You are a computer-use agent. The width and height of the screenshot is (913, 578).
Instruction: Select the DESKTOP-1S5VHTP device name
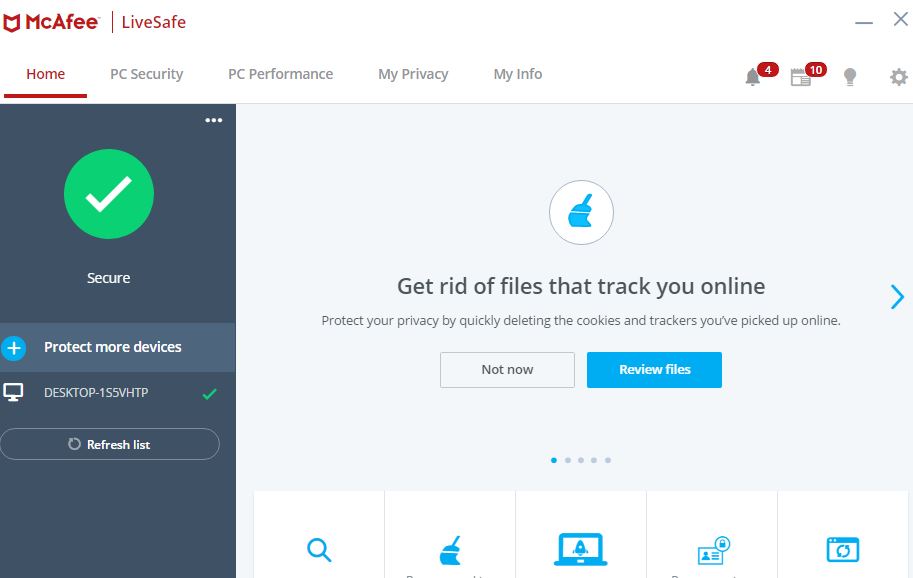click(96, 393)
